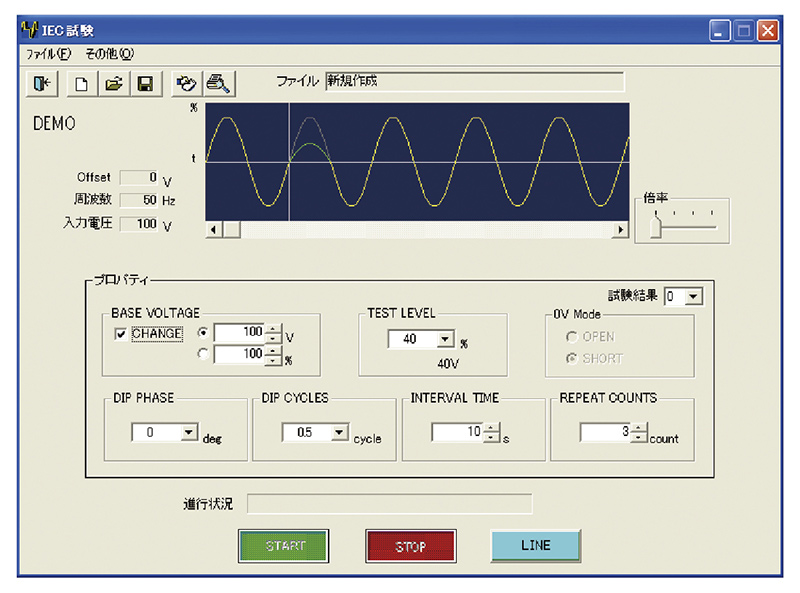Click the base voltage volts field

[240, 333]
